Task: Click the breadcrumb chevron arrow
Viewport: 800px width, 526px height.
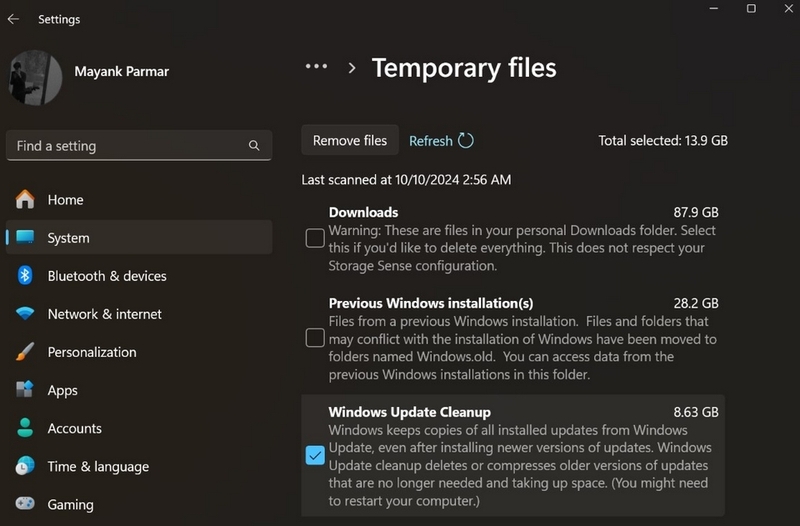Action: tap(352, 68)
